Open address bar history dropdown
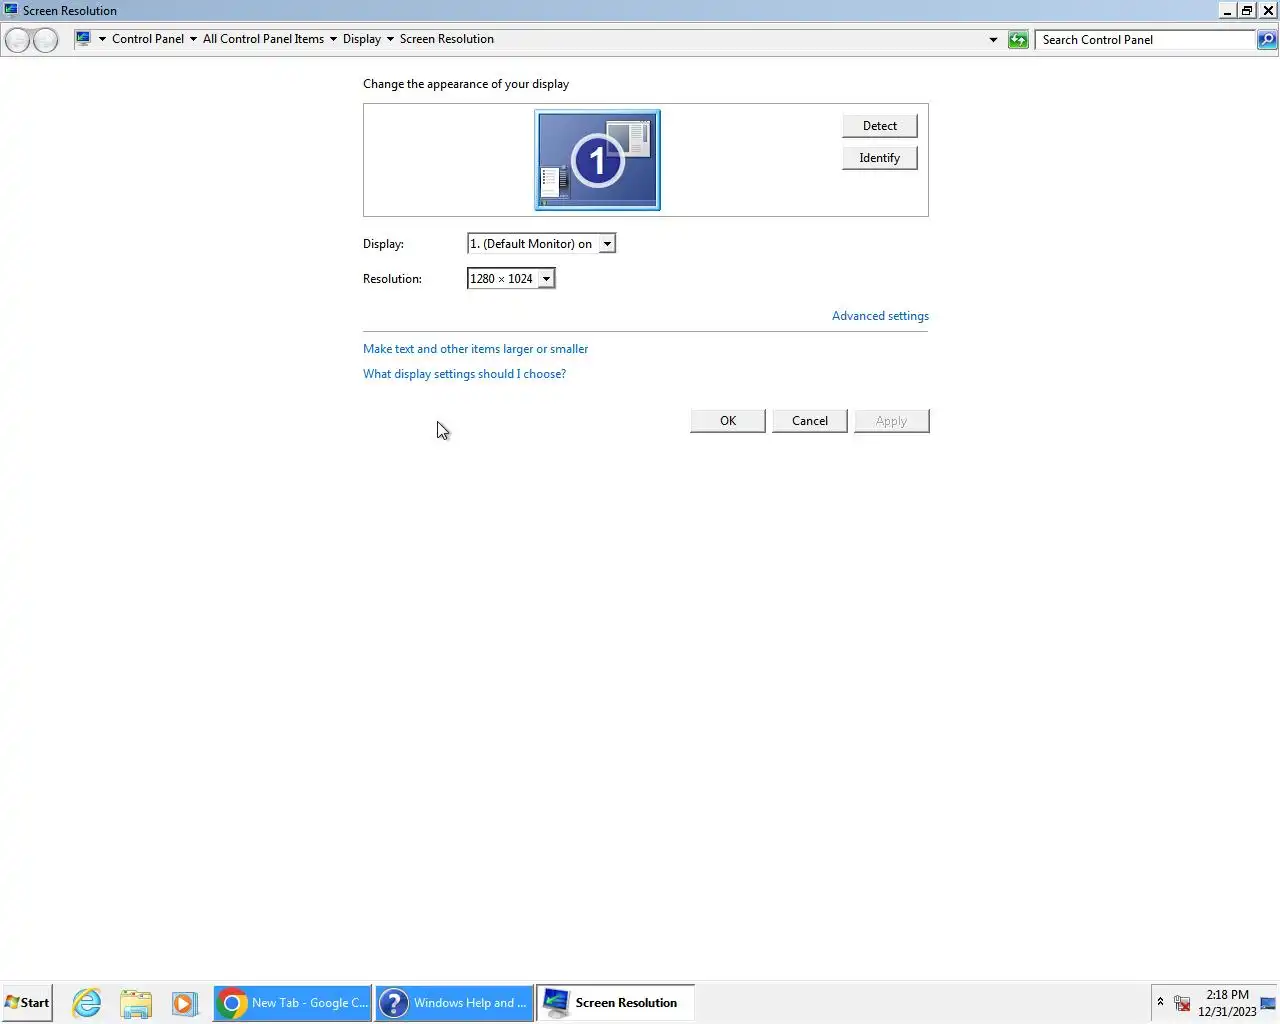 [993, 40]
